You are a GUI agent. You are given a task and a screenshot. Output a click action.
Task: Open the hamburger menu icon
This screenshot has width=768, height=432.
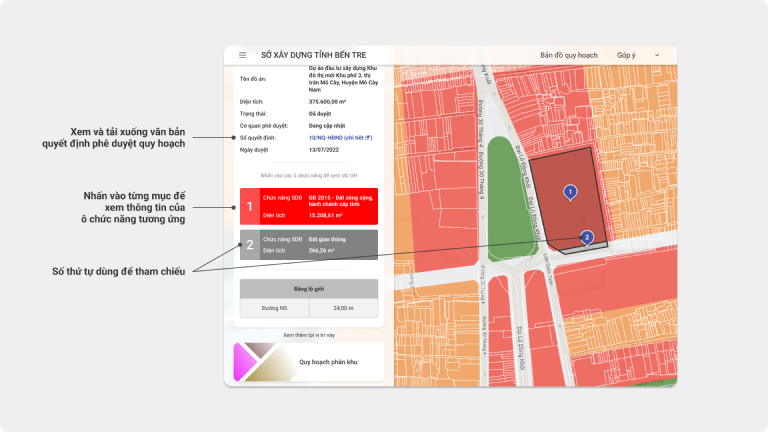tap(242, 55)
